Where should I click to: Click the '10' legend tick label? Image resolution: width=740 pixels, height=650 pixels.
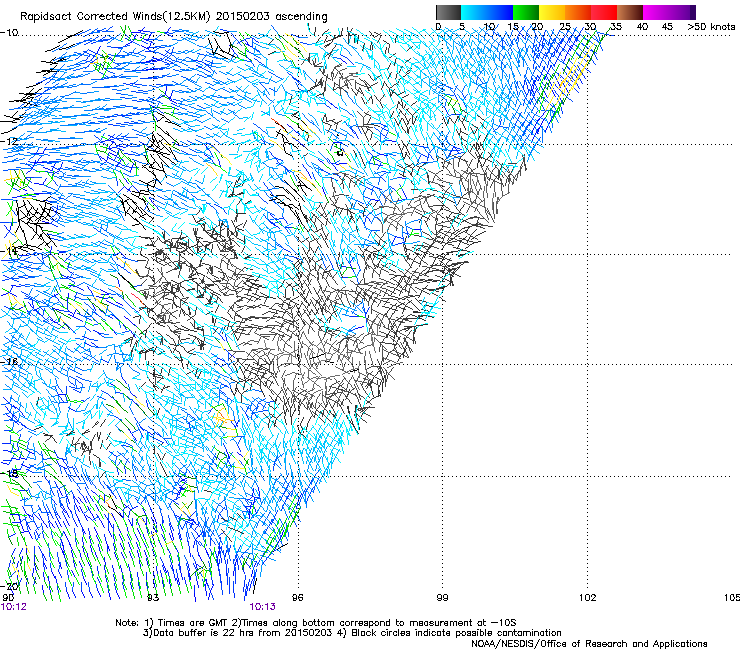pos(489,27)
